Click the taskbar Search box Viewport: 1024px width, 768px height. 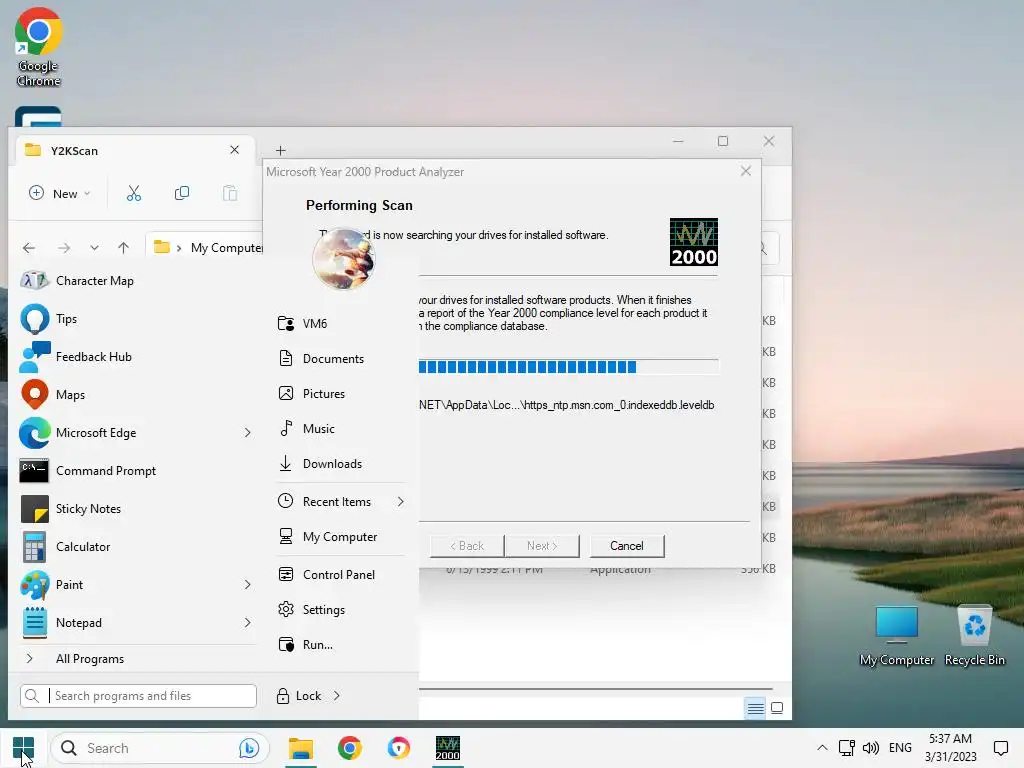point(160,748)
